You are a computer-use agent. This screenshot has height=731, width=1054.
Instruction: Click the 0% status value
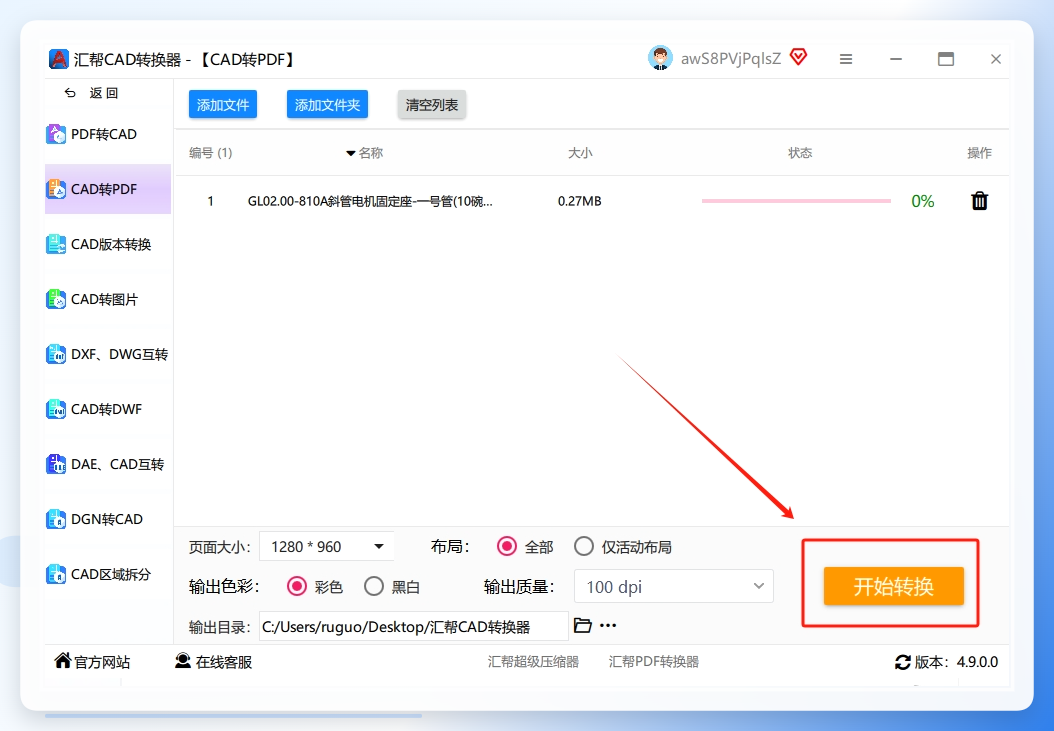point(922,201)
